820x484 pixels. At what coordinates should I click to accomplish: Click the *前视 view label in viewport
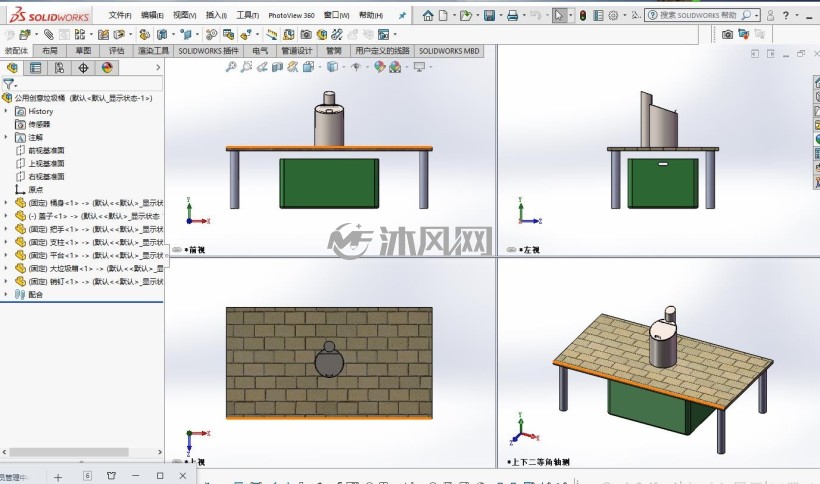click(x=195, y=250)
